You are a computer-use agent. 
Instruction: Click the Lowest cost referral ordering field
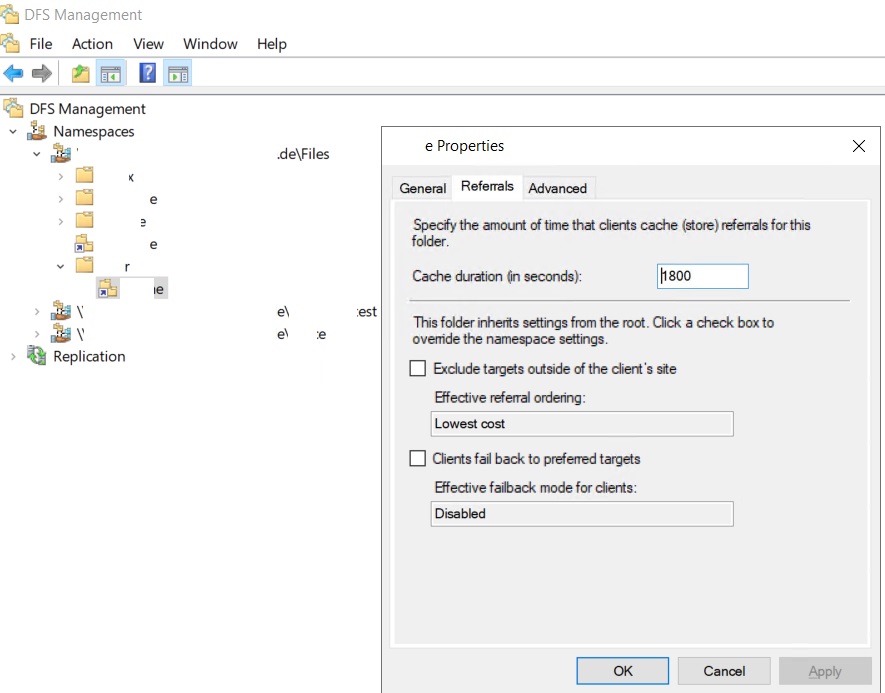click(582, 424)
